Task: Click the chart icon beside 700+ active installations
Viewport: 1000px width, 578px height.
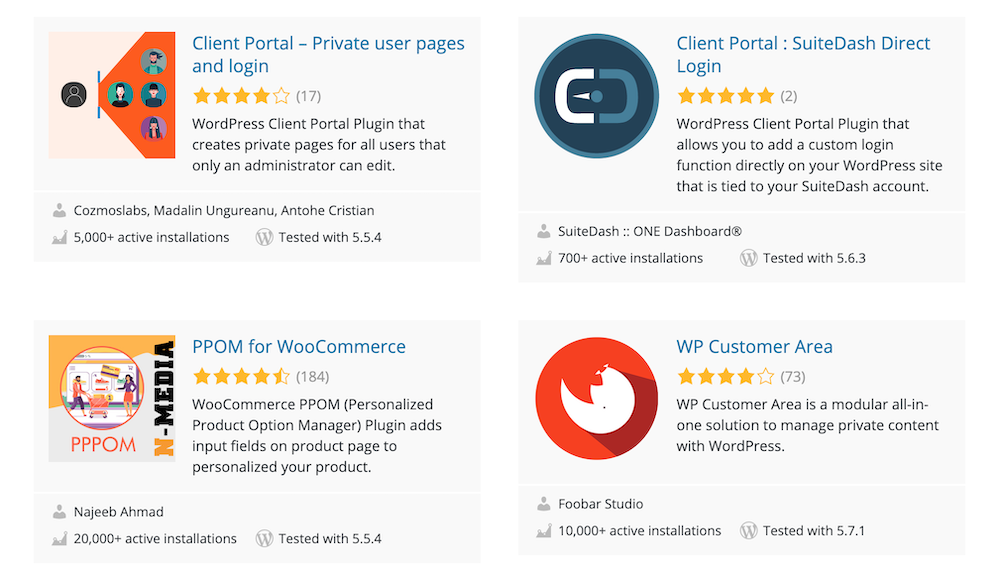Action: pos(541,257)
